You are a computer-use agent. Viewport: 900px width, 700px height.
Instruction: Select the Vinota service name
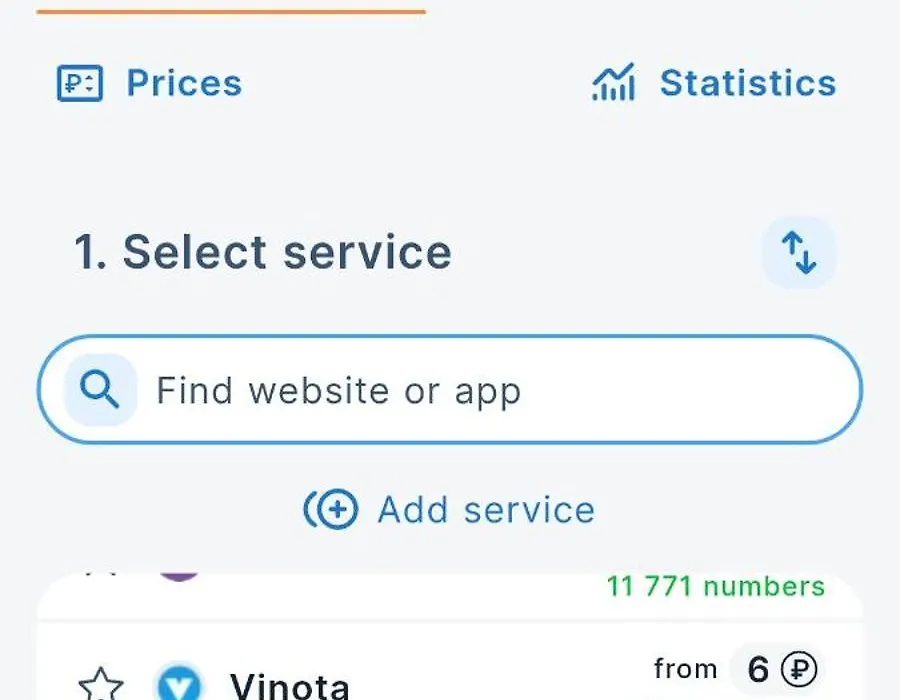[x=290, y=686]
